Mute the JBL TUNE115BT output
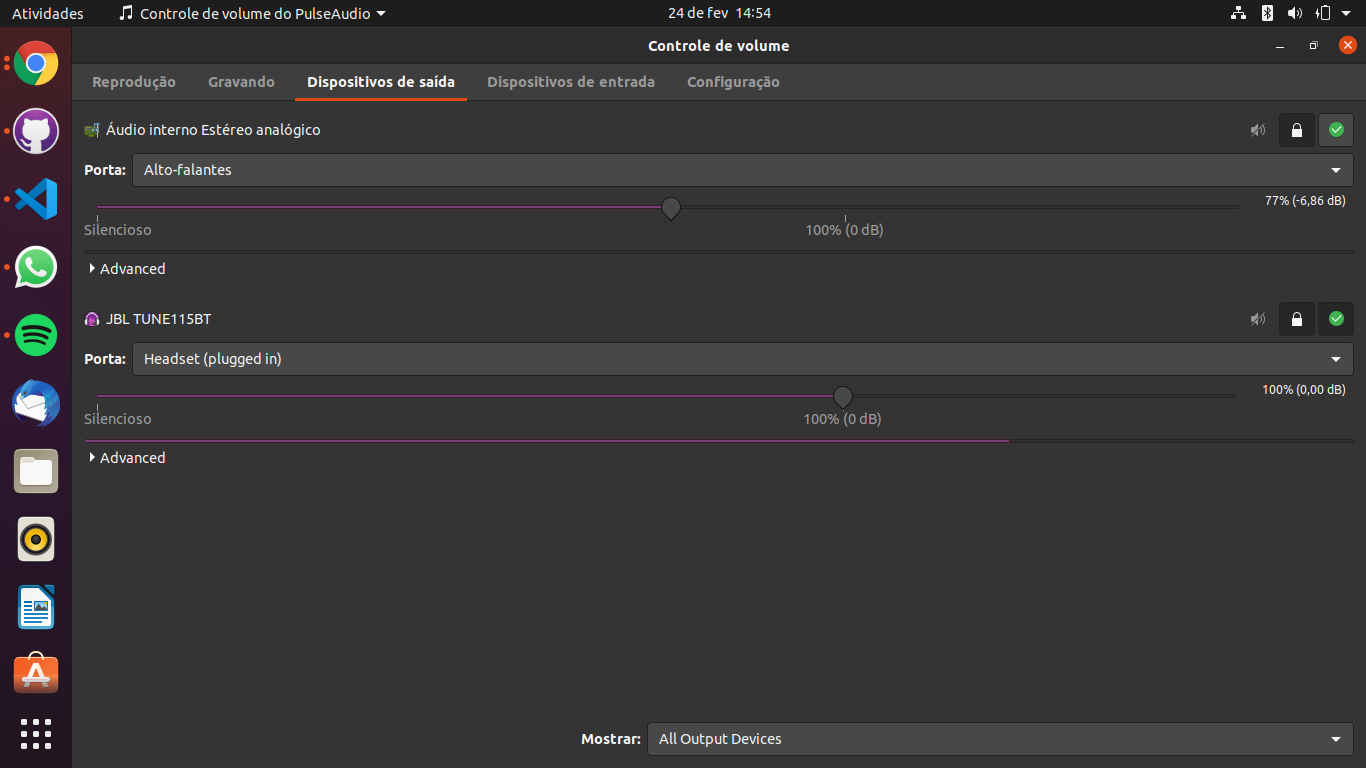 point(1258,319)
